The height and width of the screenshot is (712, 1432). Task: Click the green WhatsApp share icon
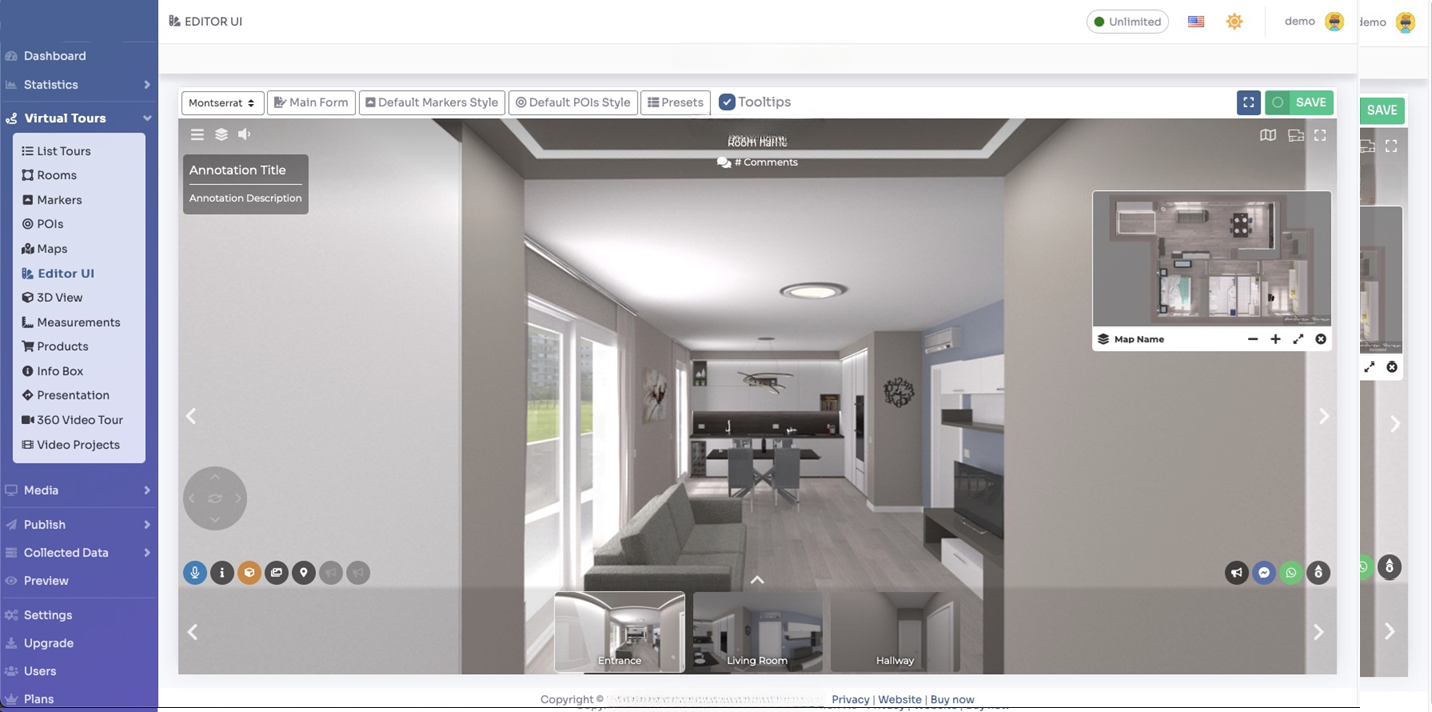1290,572
